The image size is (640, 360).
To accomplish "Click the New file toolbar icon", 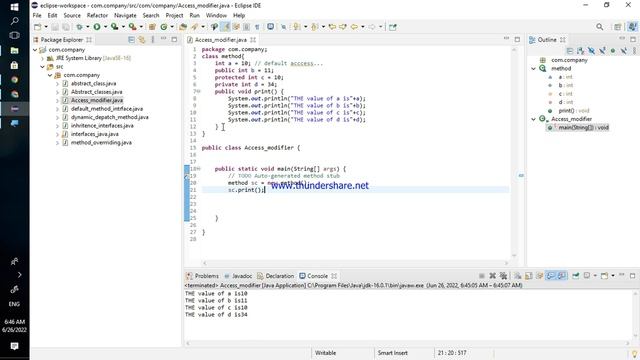I will click(38, 27).
